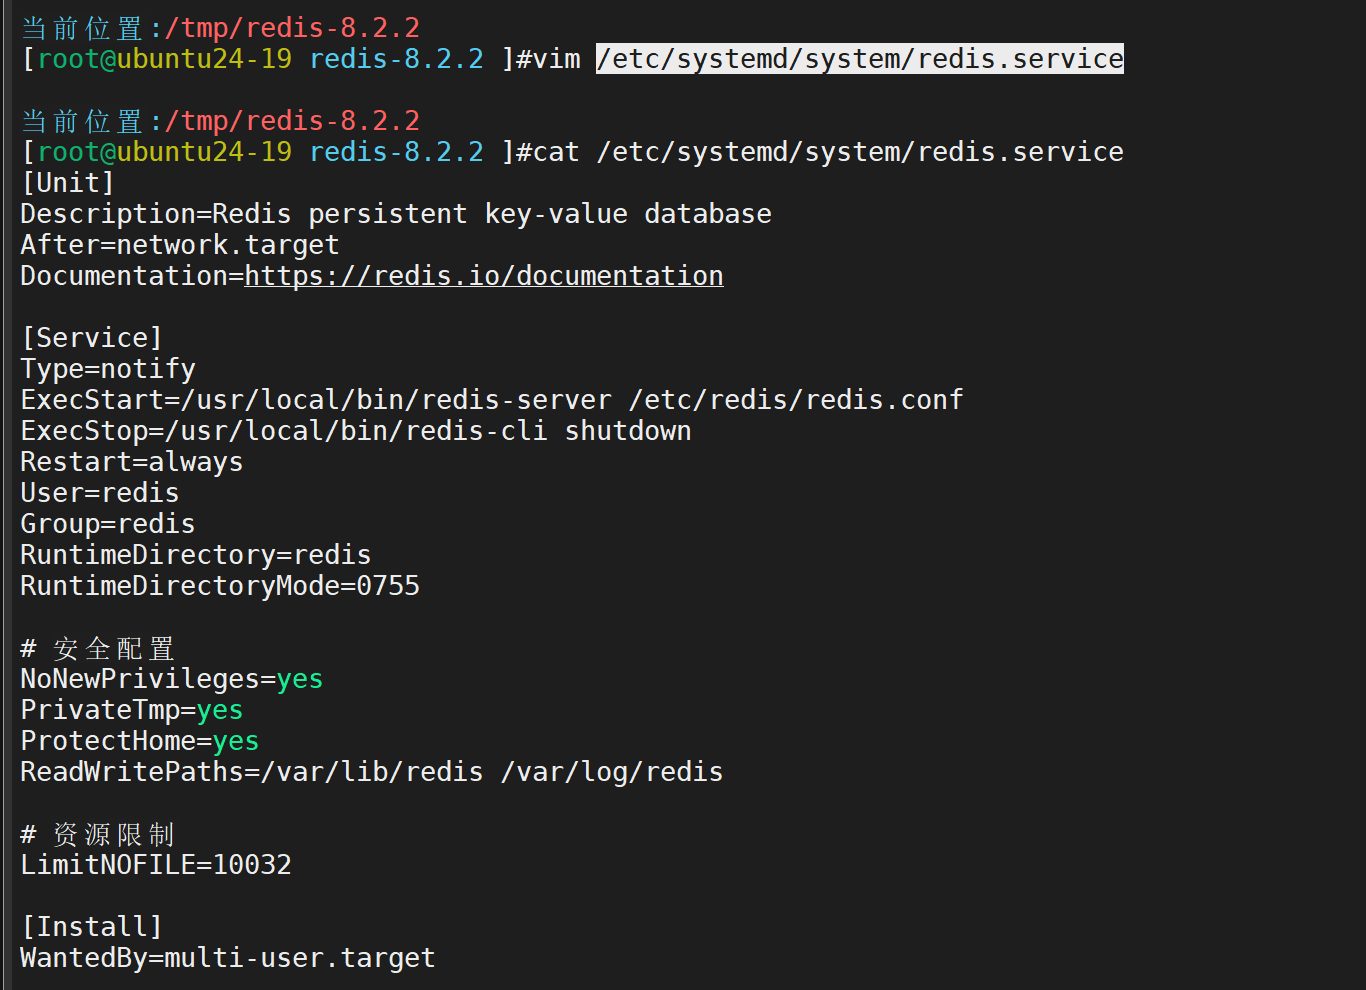The width and height of the screenshot is (1366, 990).
Task: Click the RuntimeDirectory=redis line
Action: (x=196, y=555)
